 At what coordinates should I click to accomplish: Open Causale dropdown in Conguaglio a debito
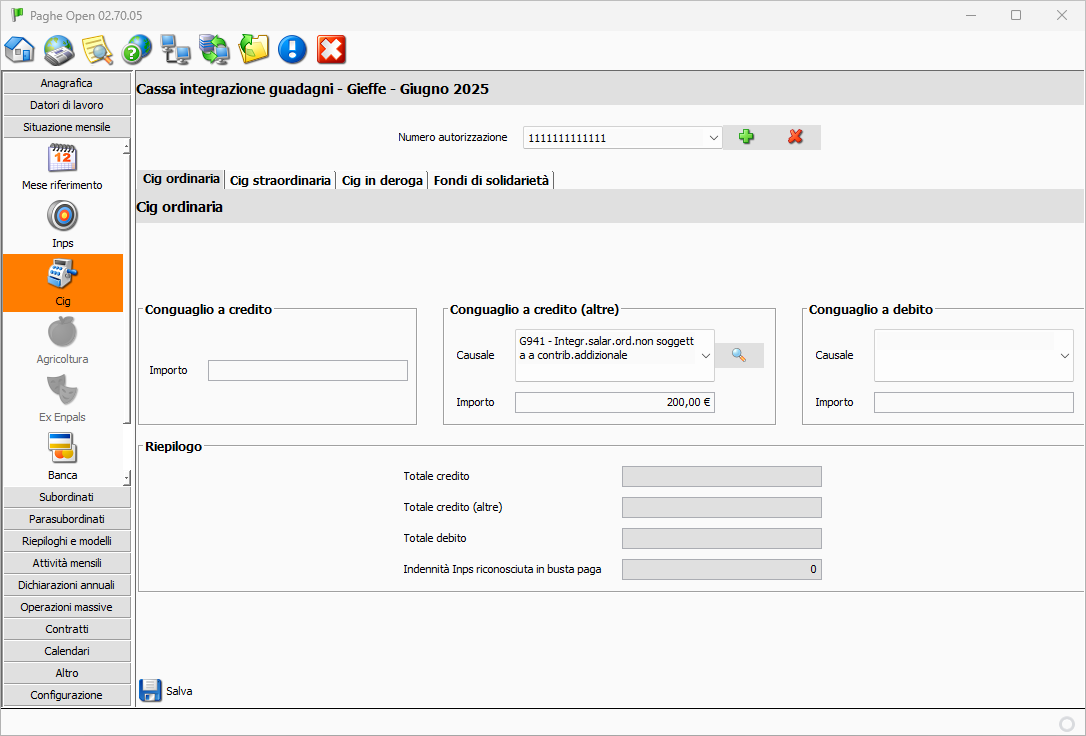point(1064,355)
